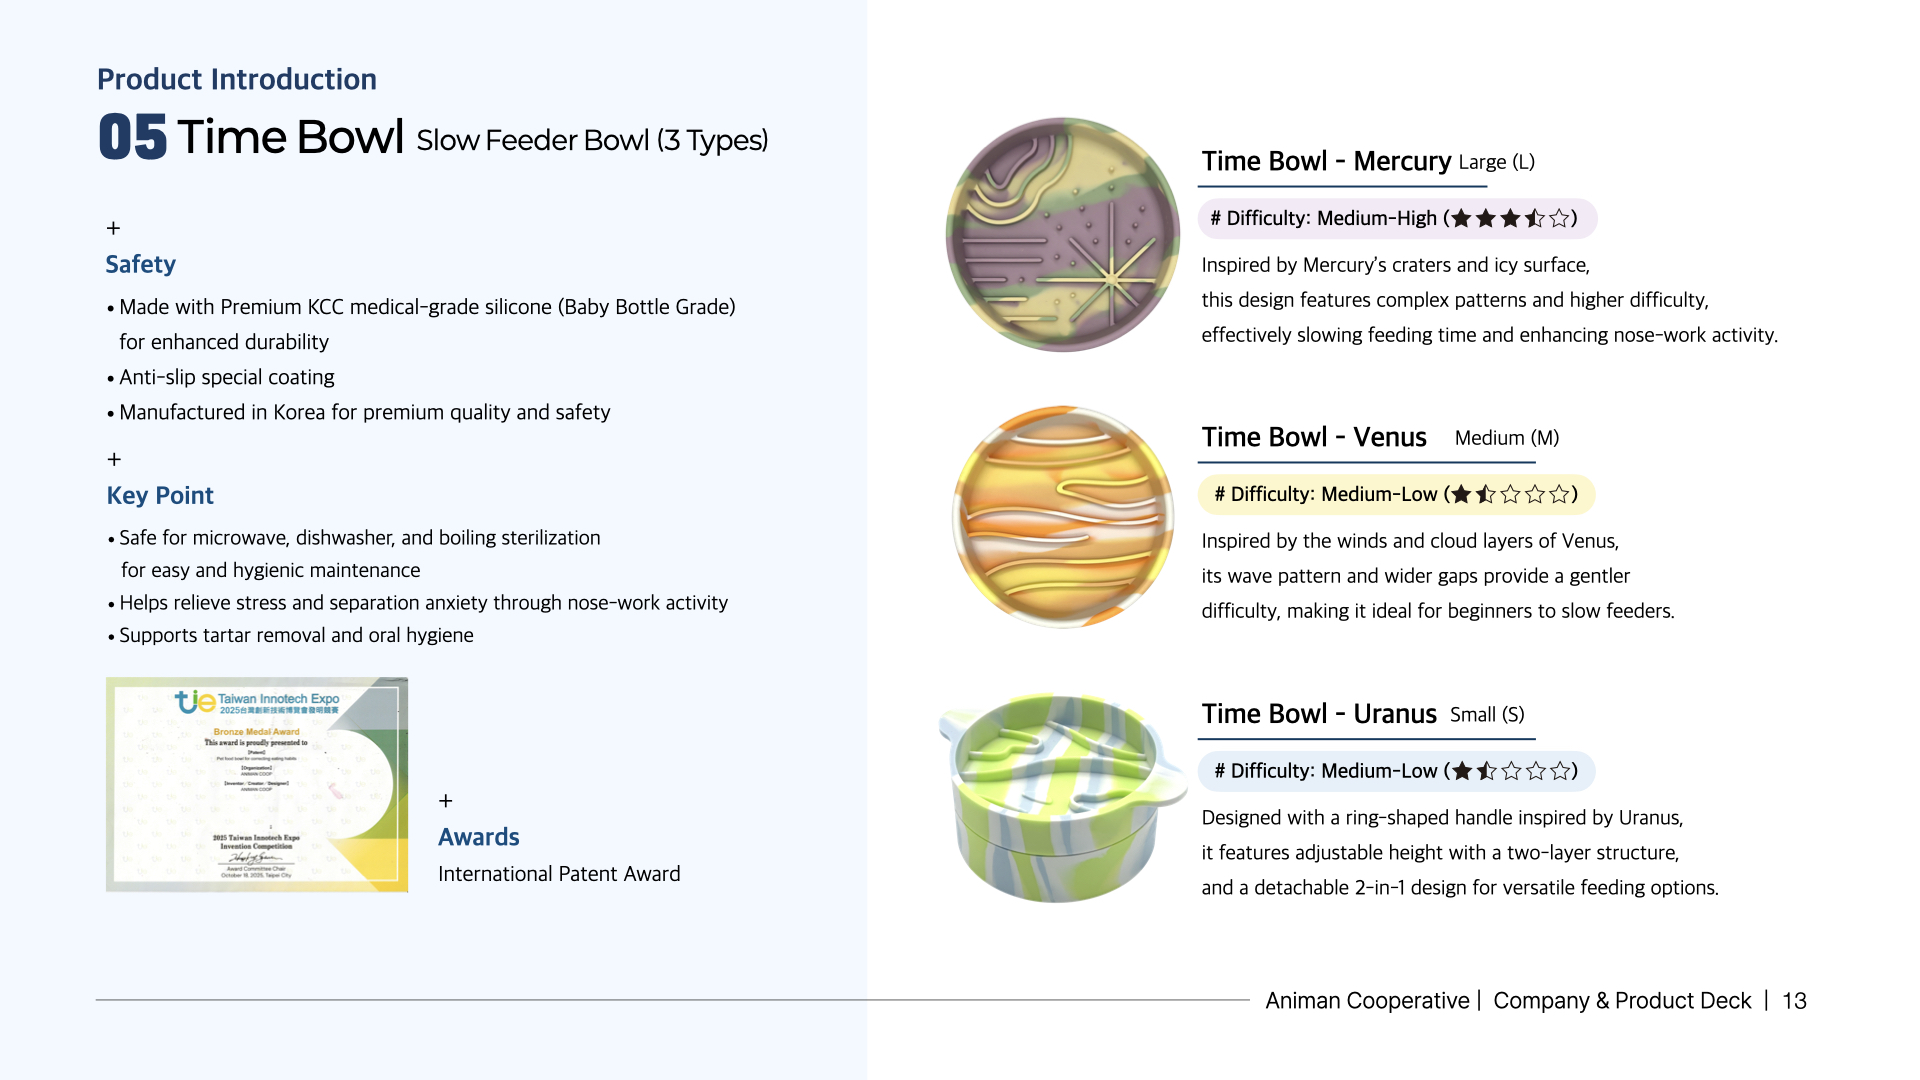This screenshot has height=1080, width=1920.
Task: Click the plus sign above Key Point heading
Action: pos(114,459)
